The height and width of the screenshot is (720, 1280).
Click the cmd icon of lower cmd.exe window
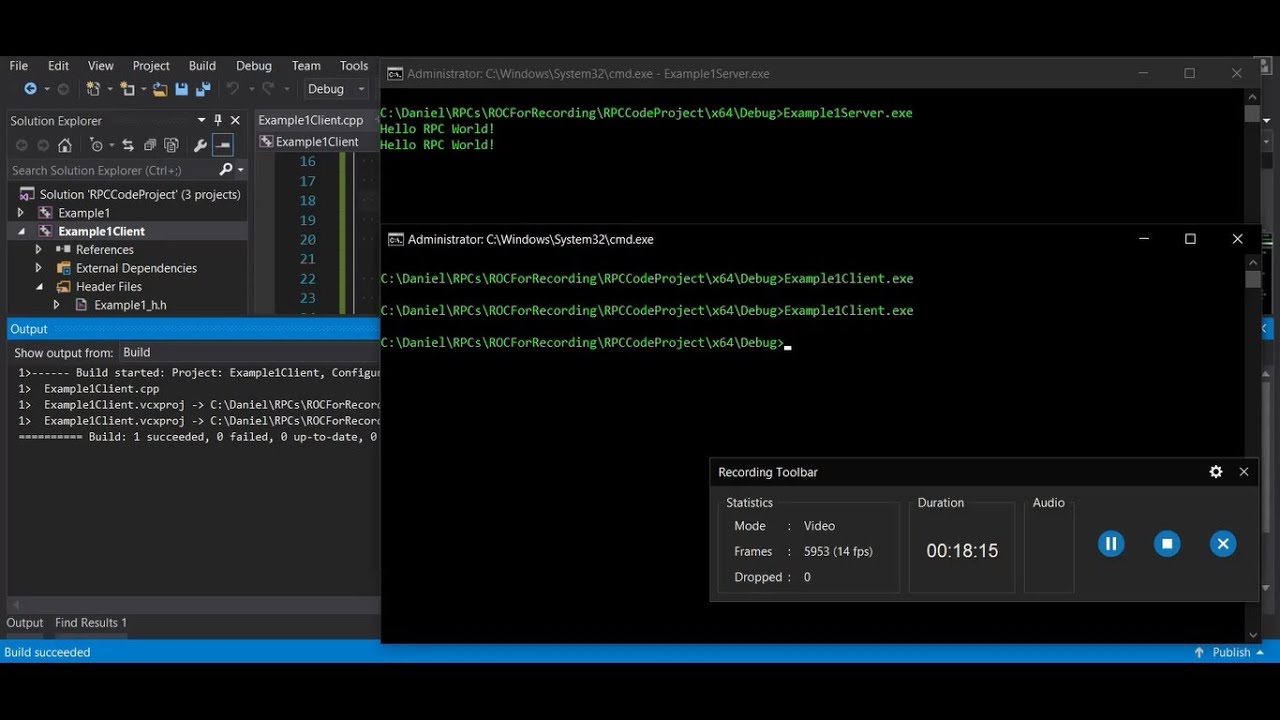click(396, 239)
